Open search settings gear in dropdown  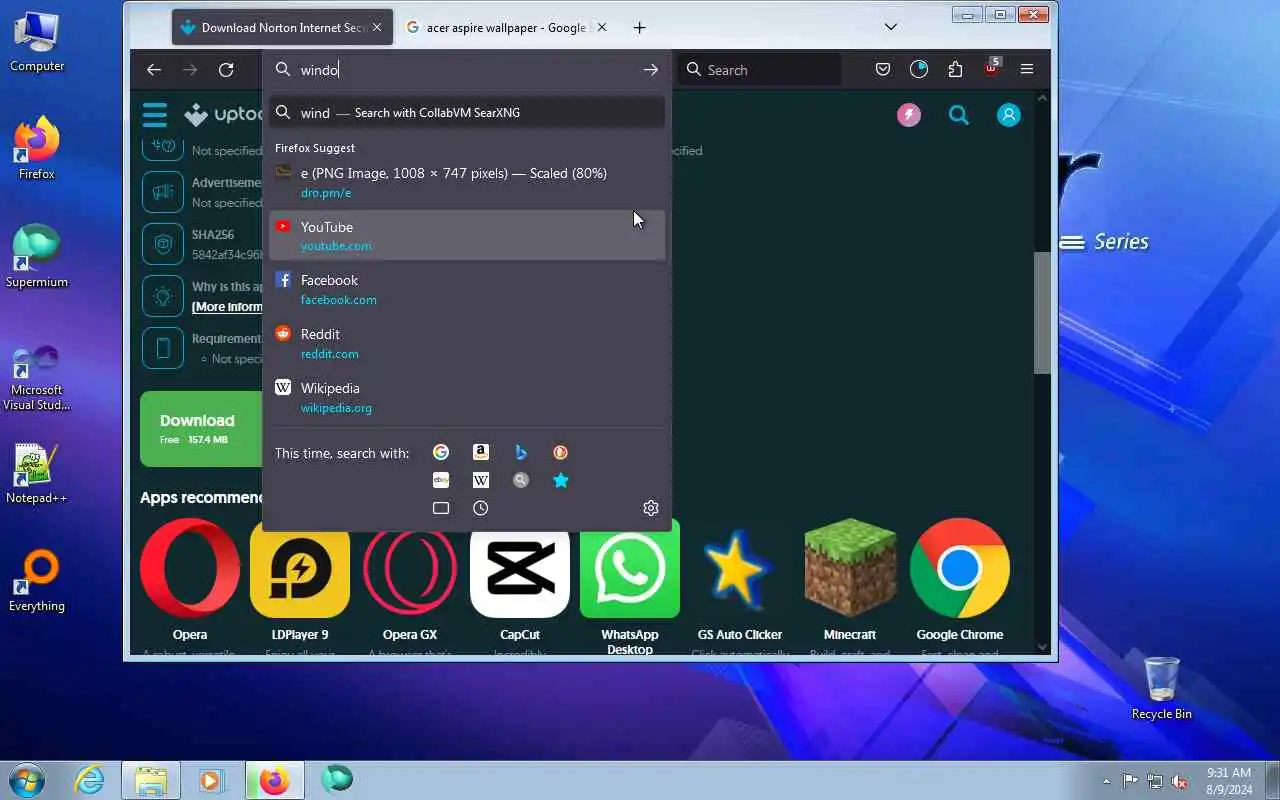[651, 508]
